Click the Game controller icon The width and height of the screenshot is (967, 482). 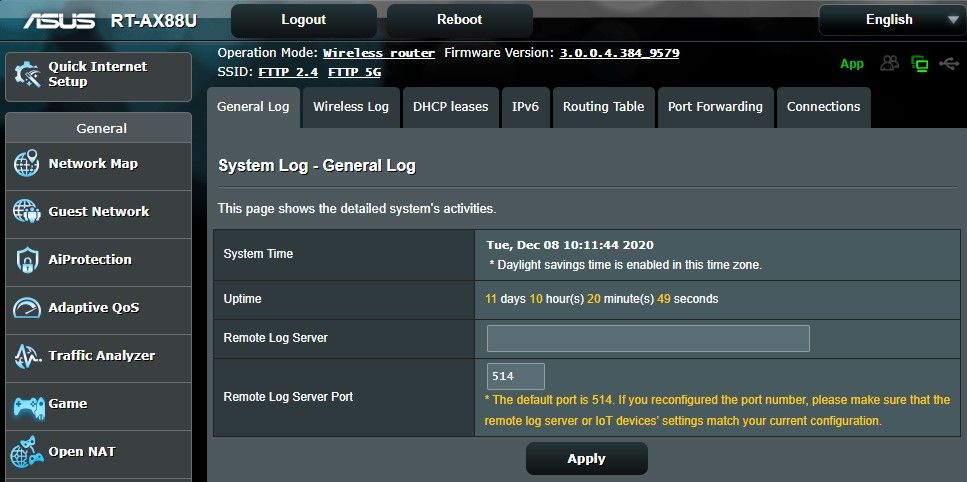[28, 406]
